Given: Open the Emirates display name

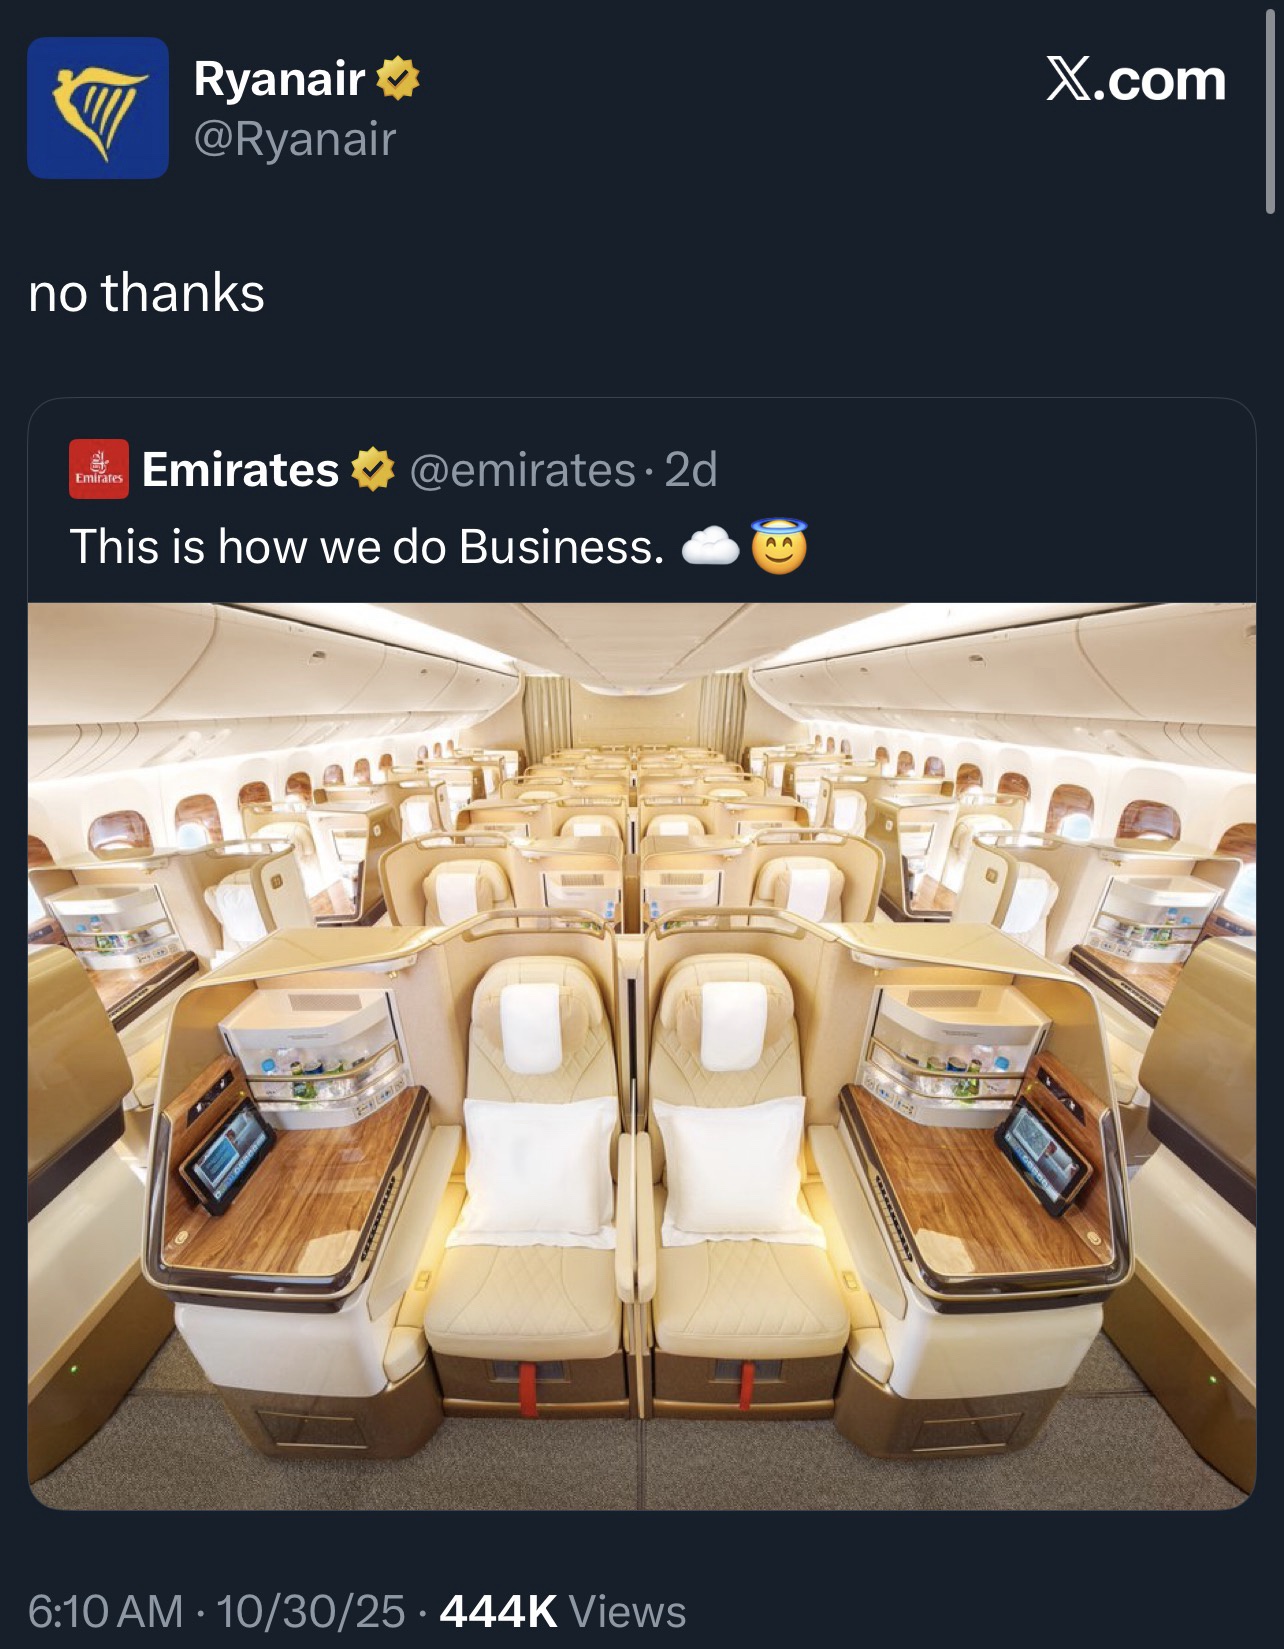Looking at the screenshot, I should [240, 469].
